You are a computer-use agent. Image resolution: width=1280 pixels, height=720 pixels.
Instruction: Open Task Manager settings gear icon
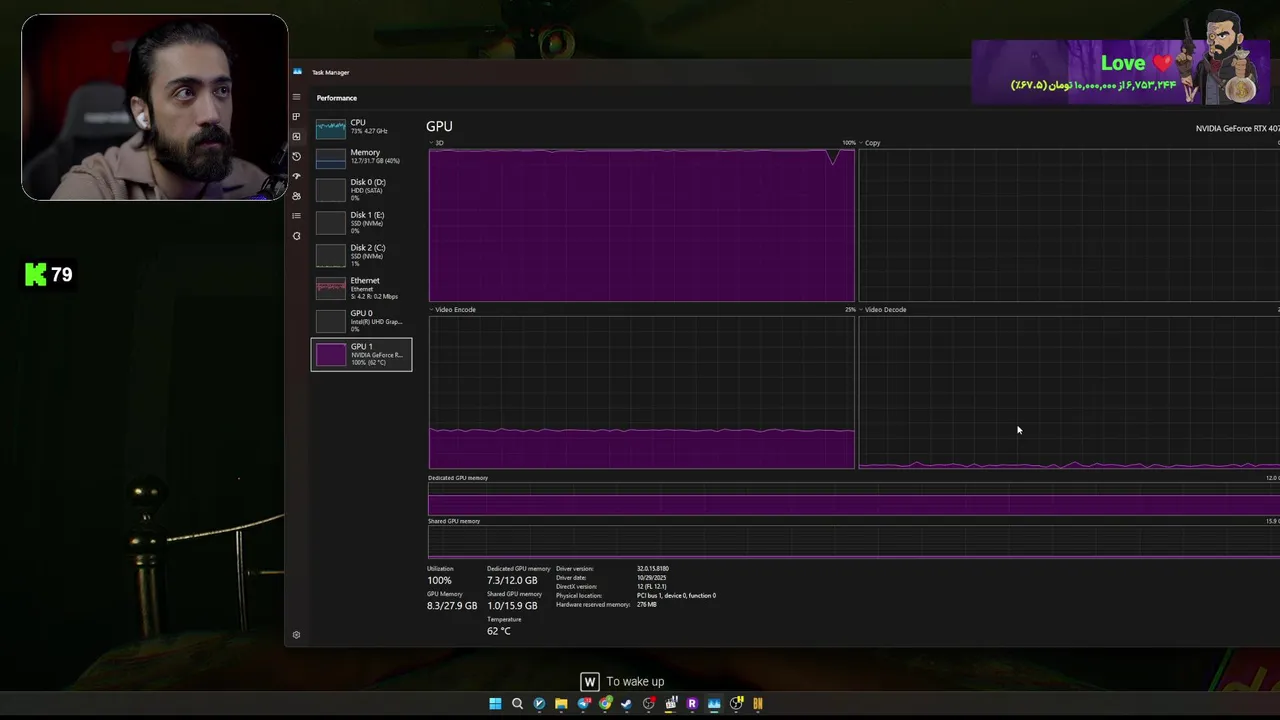[x=296, y=635]
